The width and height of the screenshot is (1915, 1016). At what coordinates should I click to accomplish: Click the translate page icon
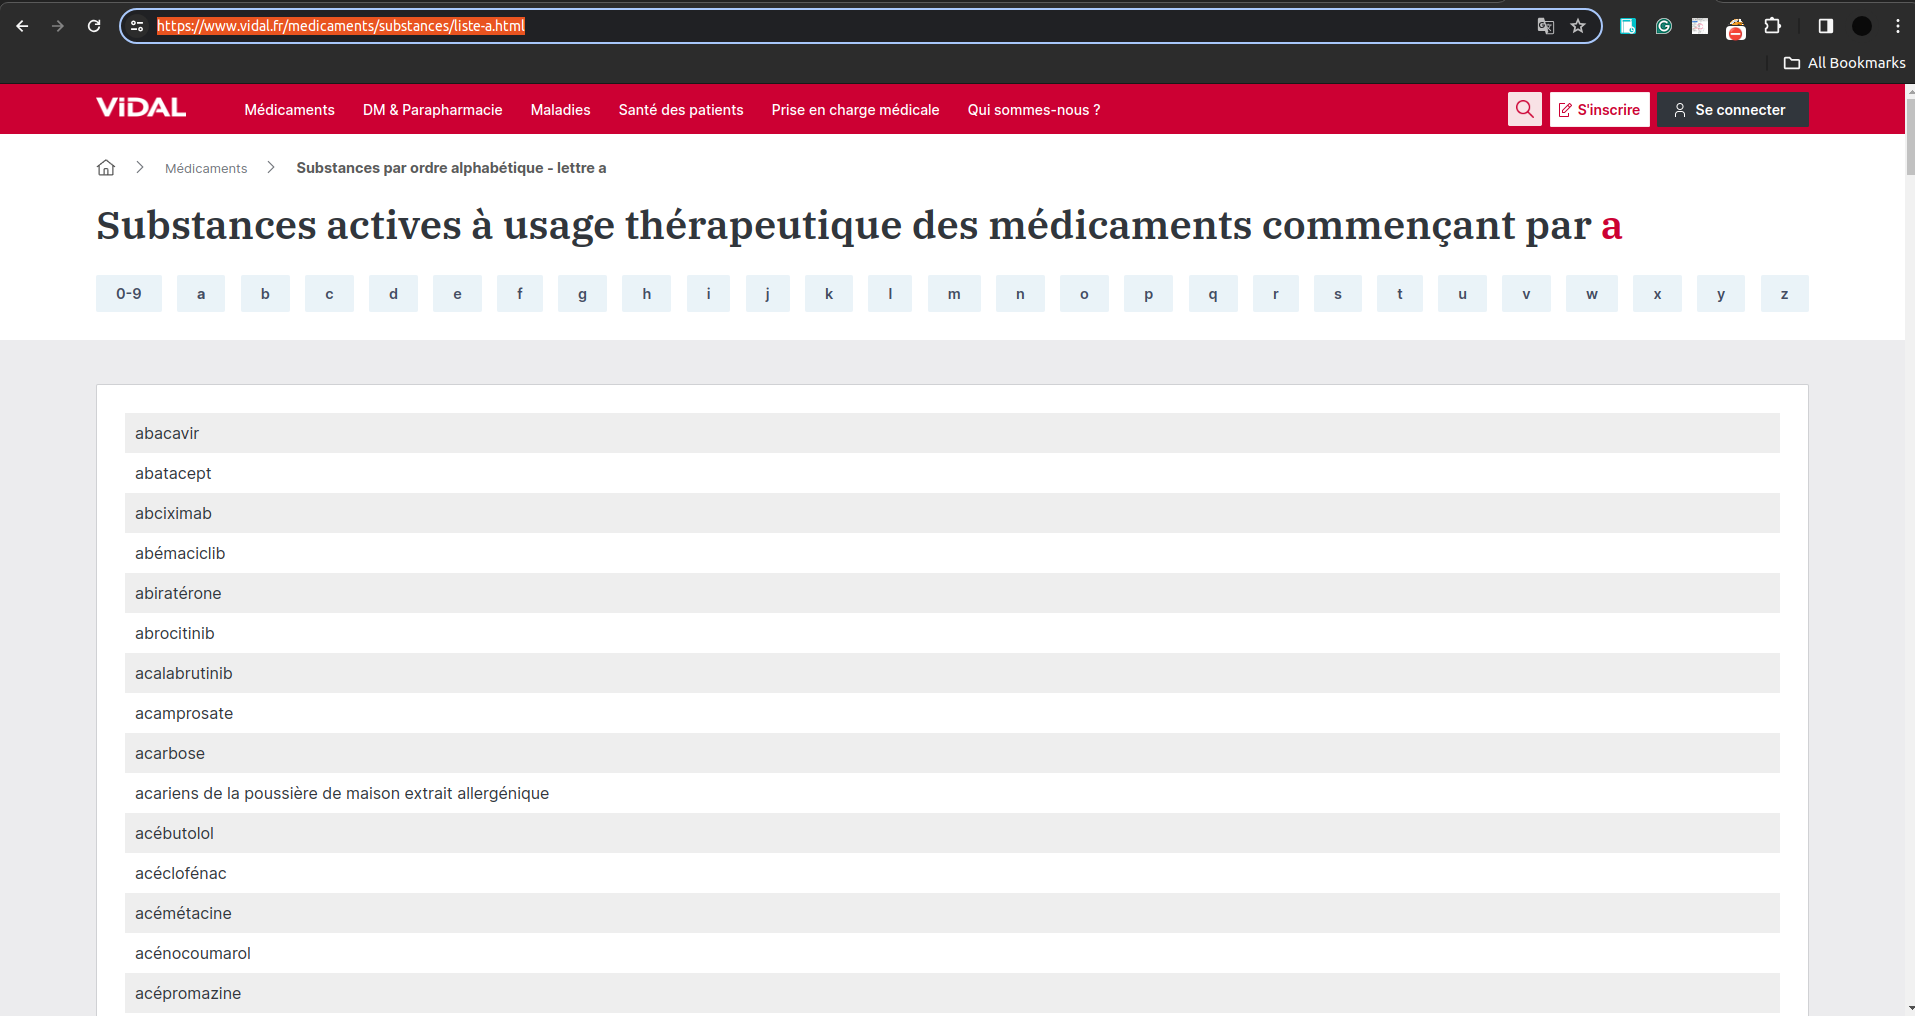click(1545, 26)
